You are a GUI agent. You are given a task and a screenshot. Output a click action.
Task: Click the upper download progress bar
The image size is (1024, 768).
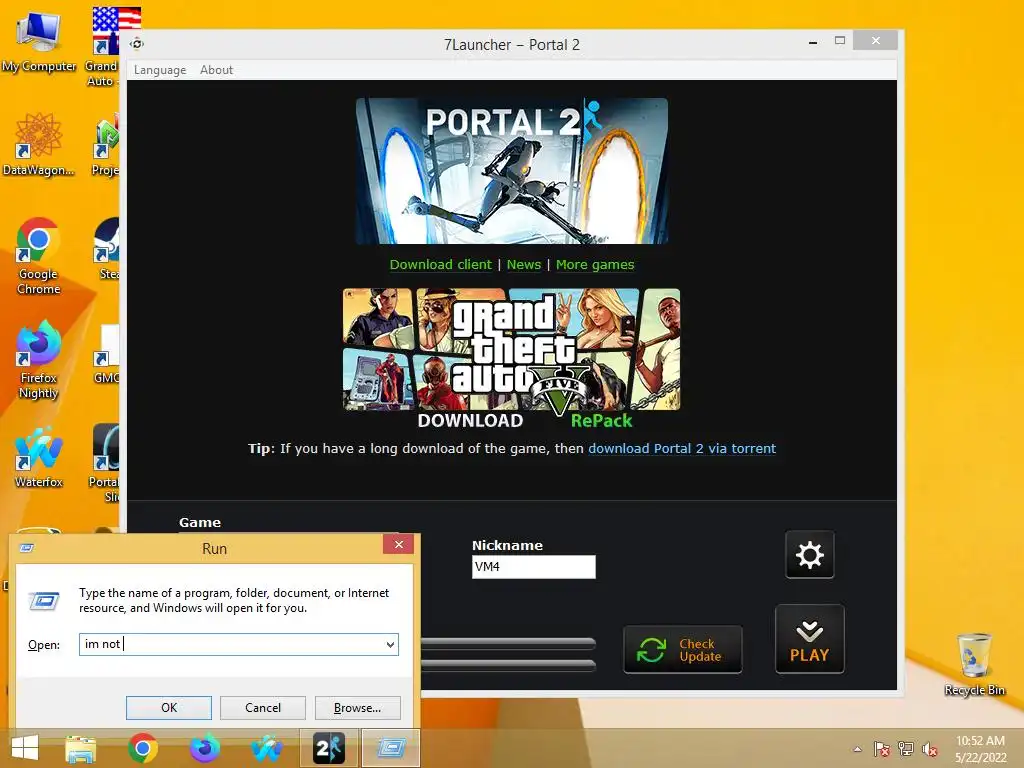(x=508, y=644)
